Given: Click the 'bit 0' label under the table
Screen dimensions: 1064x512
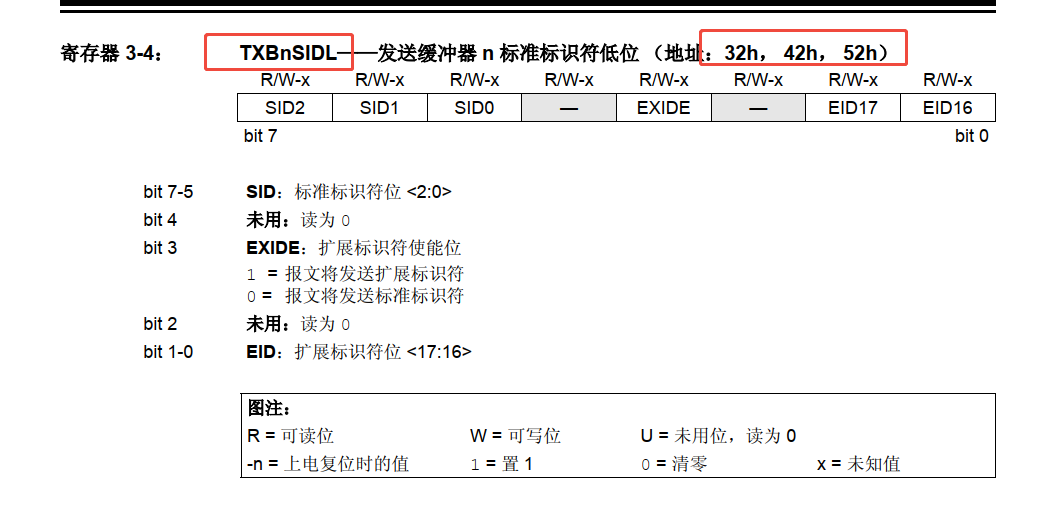Looking at the screenshot, I should click(972, 136).
